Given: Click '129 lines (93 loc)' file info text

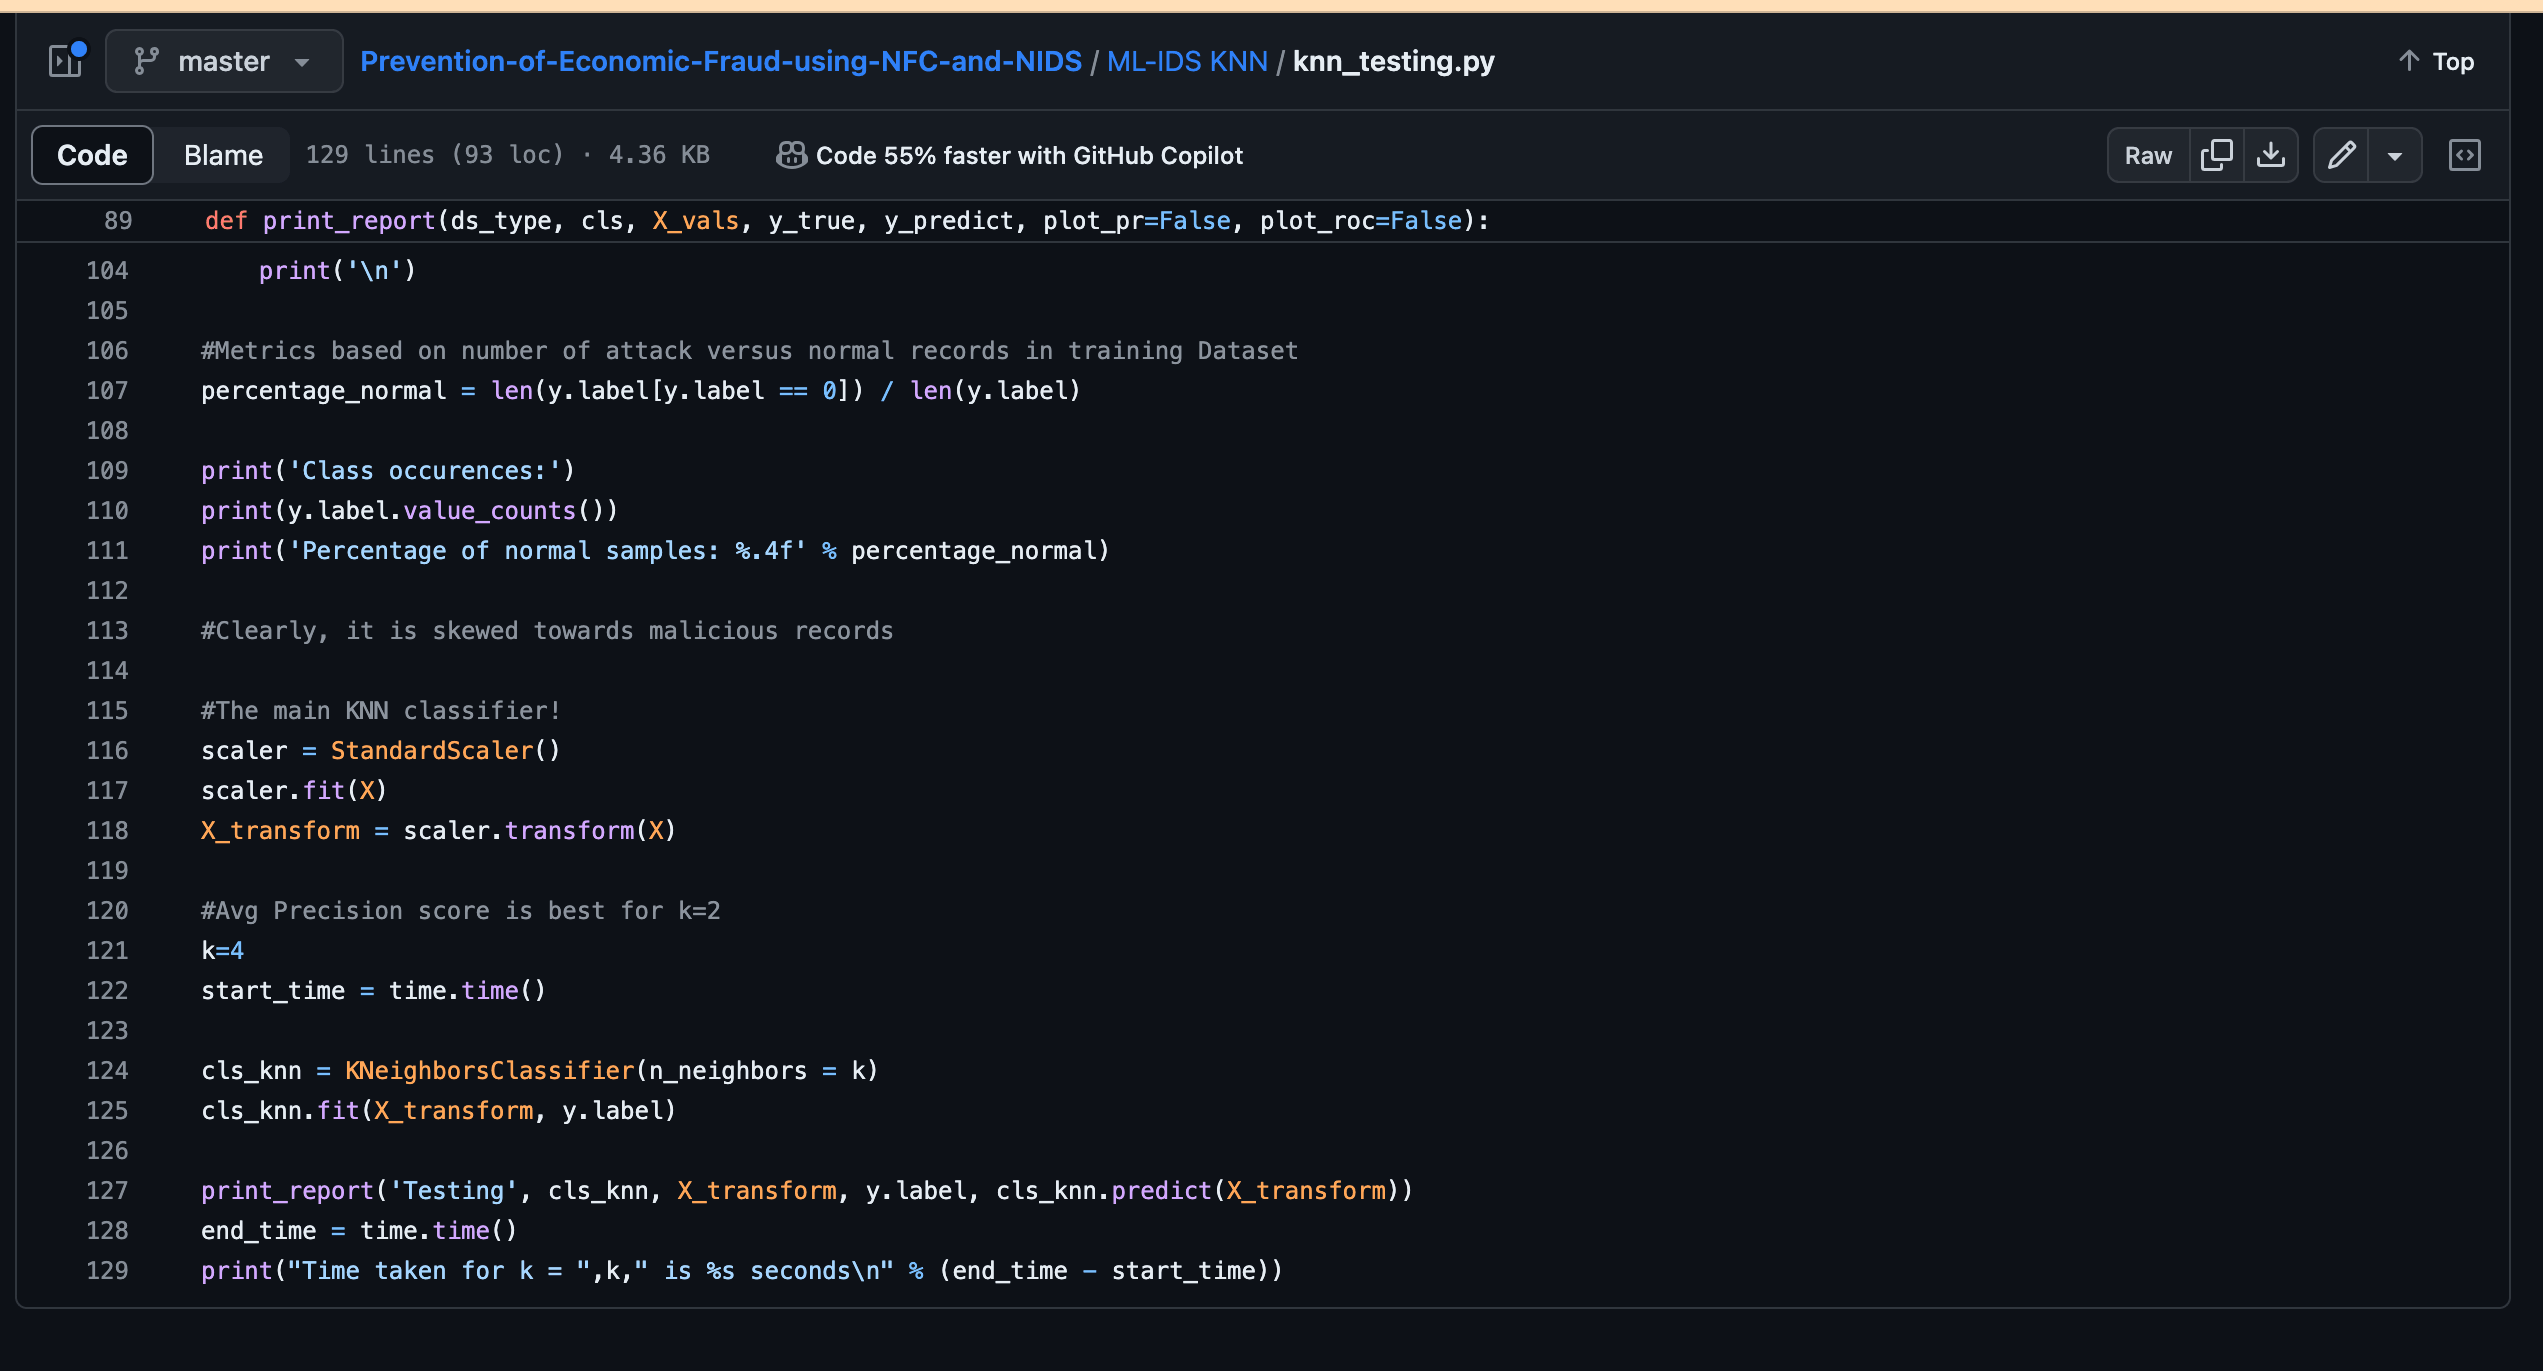Looking at the screenshot, I should pyautogui.click(x=435, y=155).
